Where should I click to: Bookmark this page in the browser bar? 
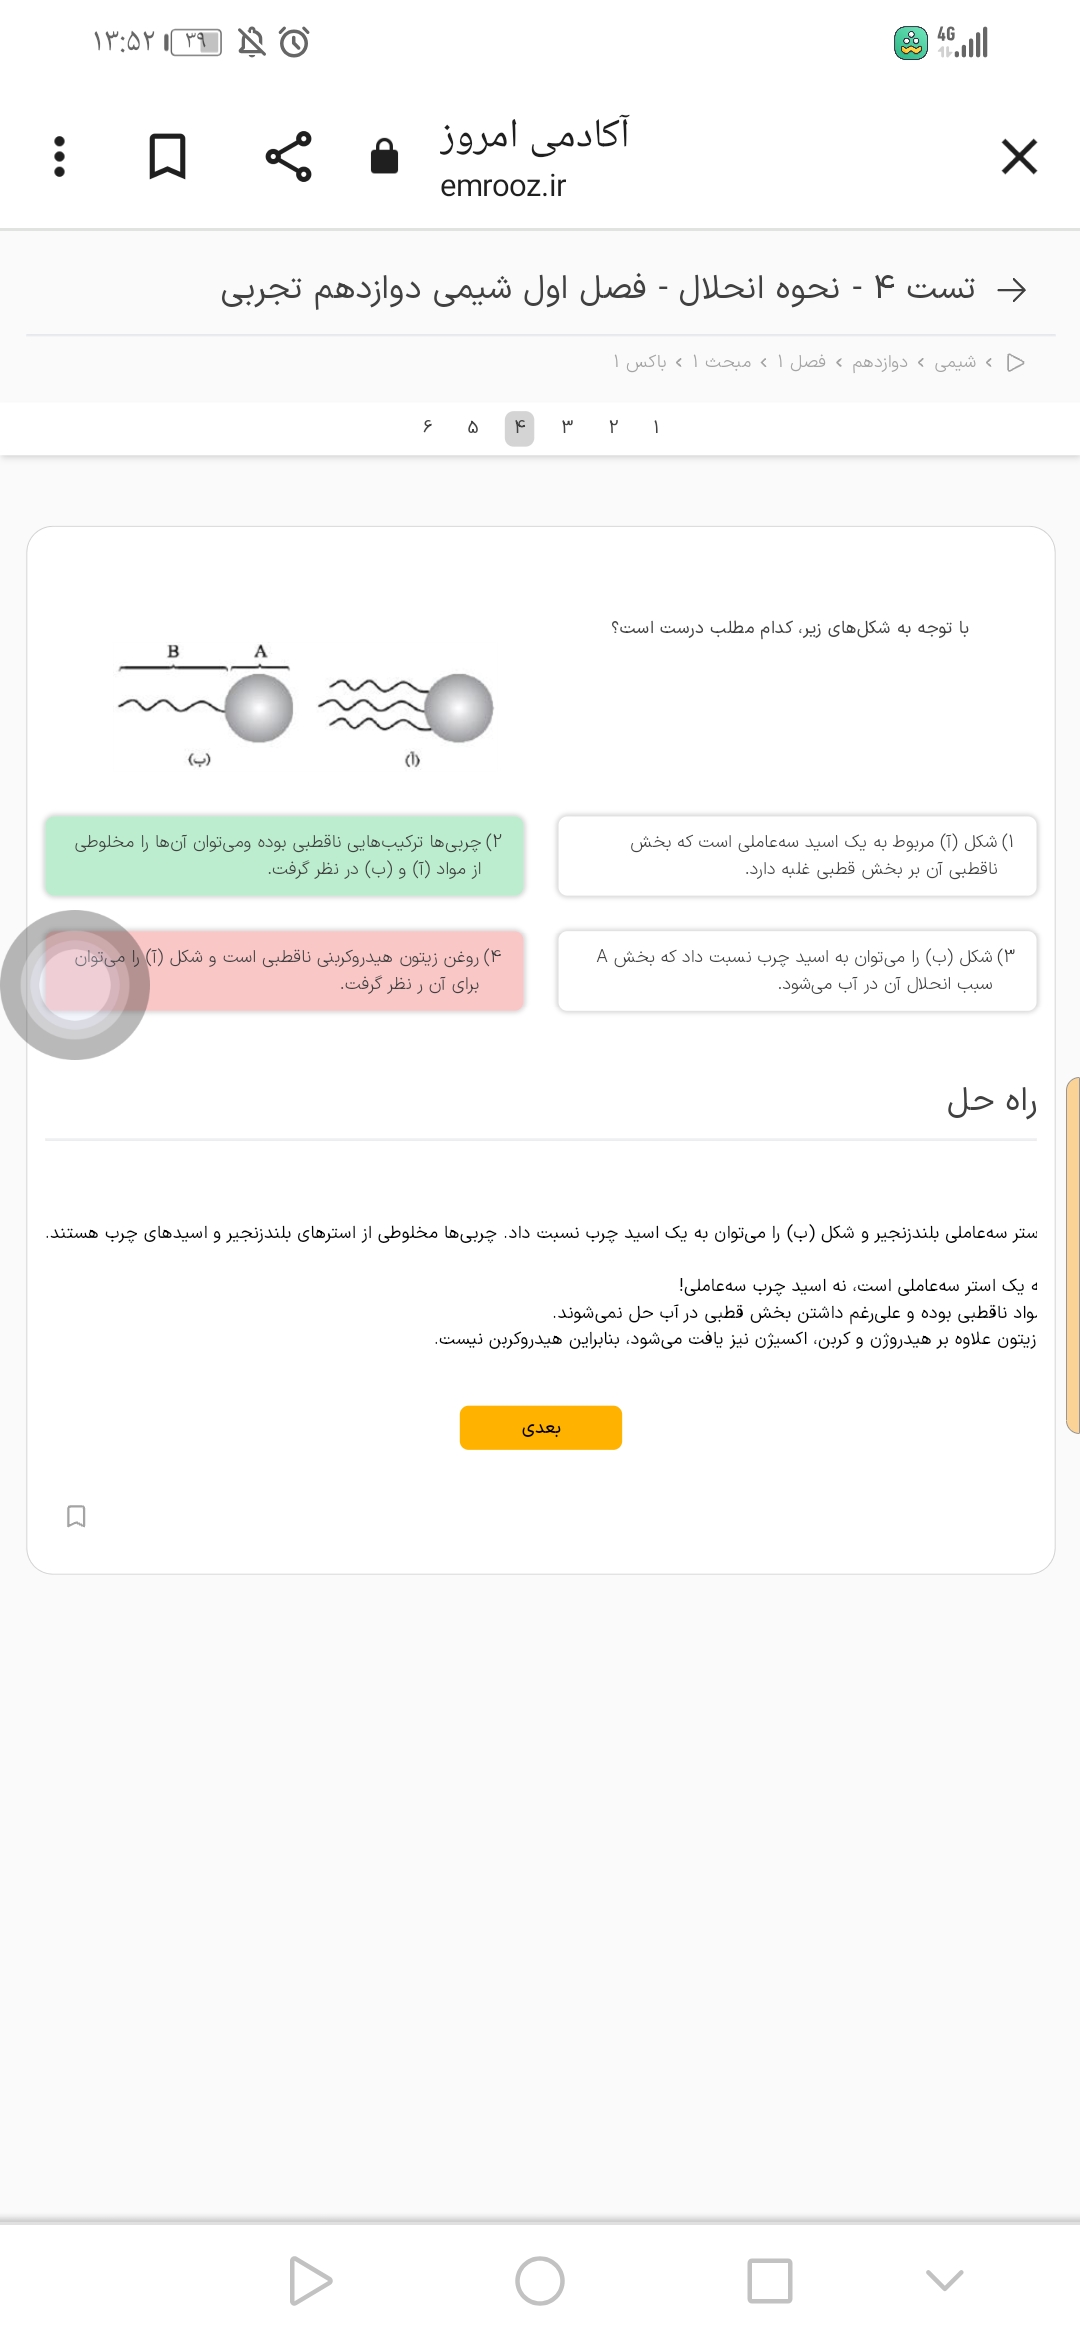click(x=167, y=157)
